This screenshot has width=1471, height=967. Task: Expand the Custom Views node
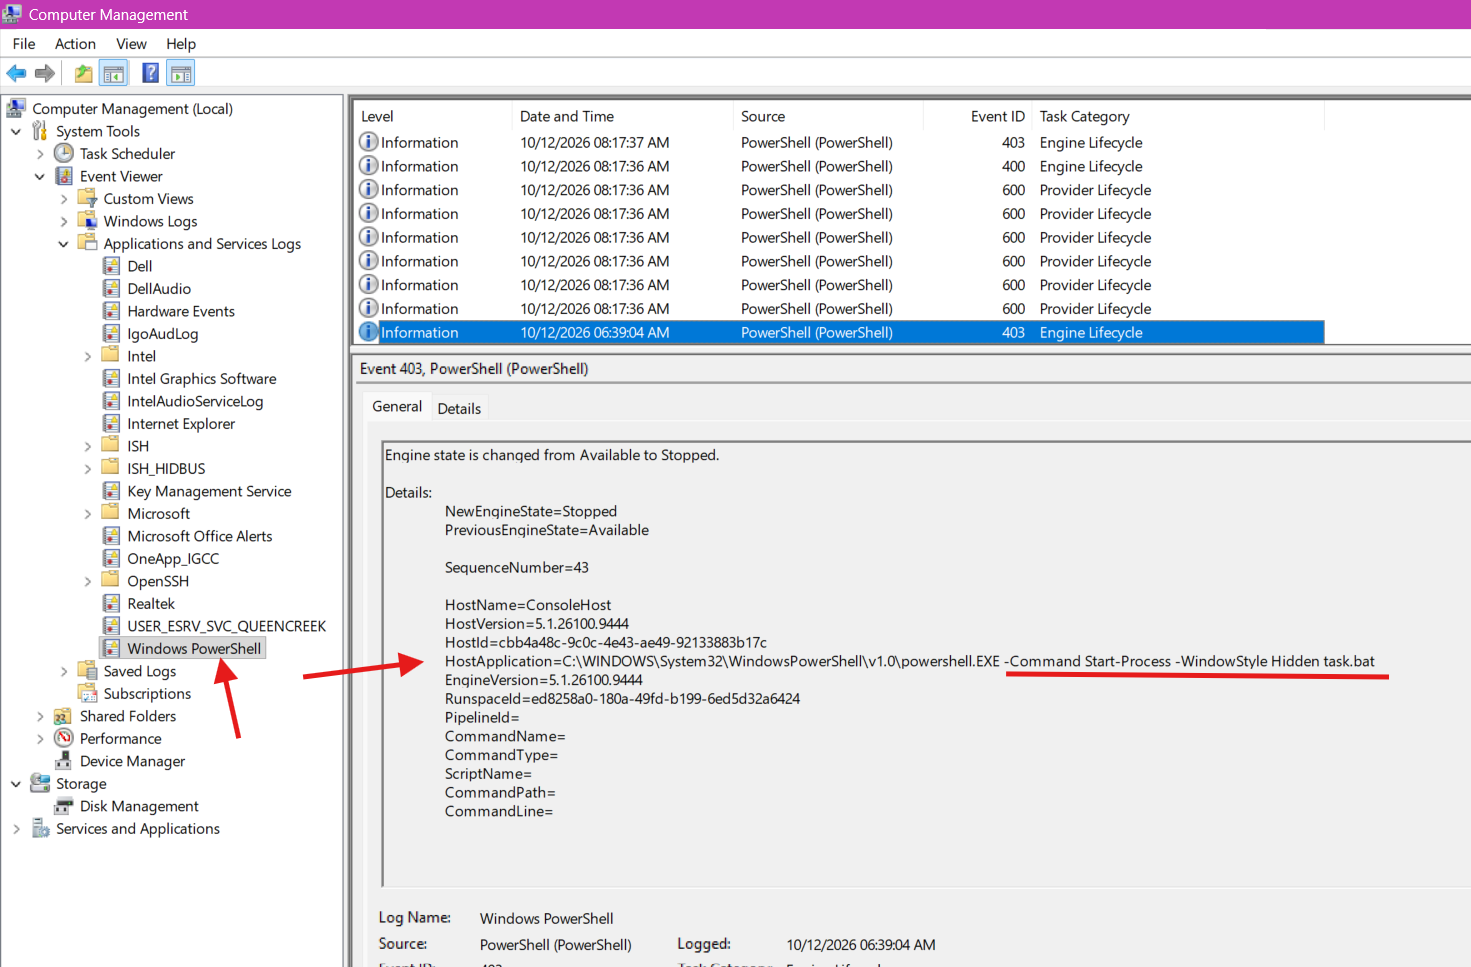(x=64, y=199)
